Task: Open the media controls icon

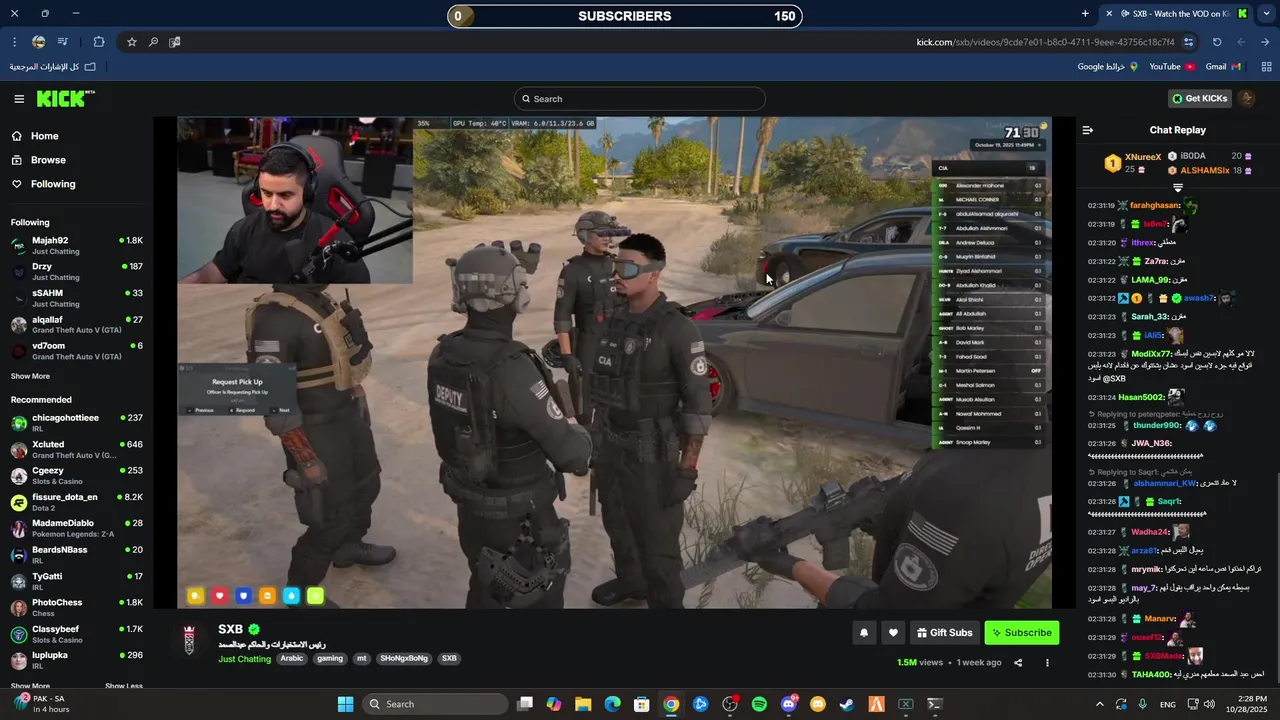Action: click(x=63, y=42)
